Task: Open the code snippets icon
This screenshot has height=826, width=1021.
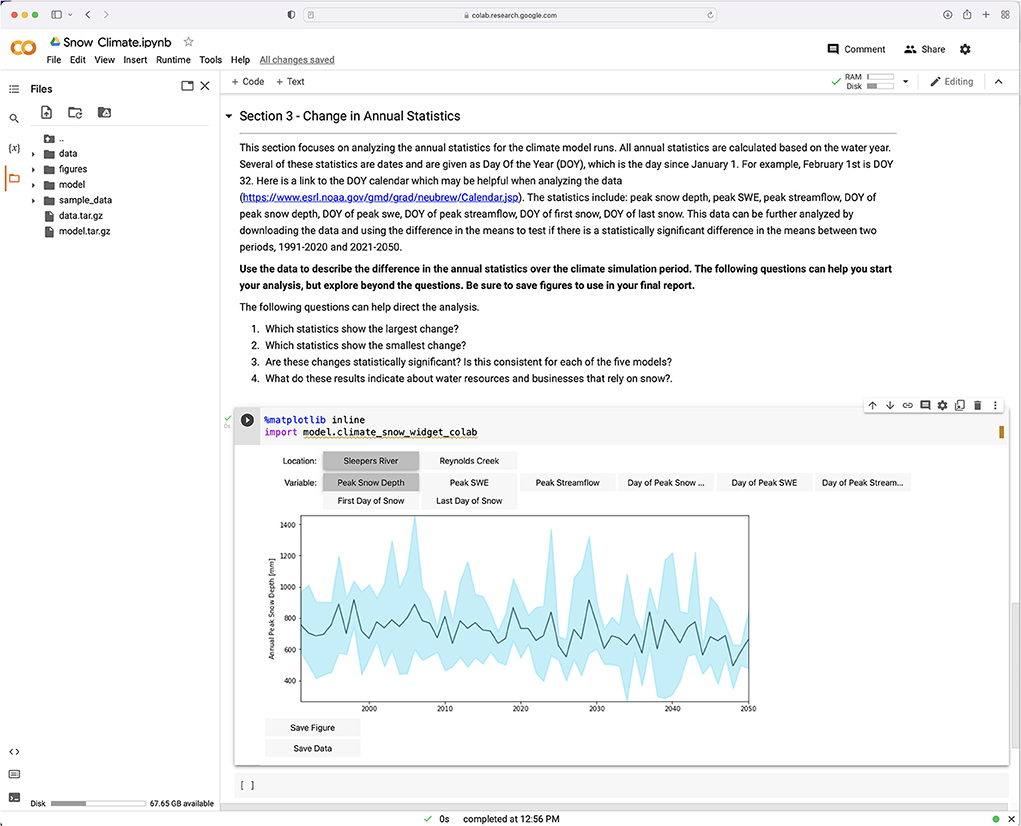Action: (14, 752)
